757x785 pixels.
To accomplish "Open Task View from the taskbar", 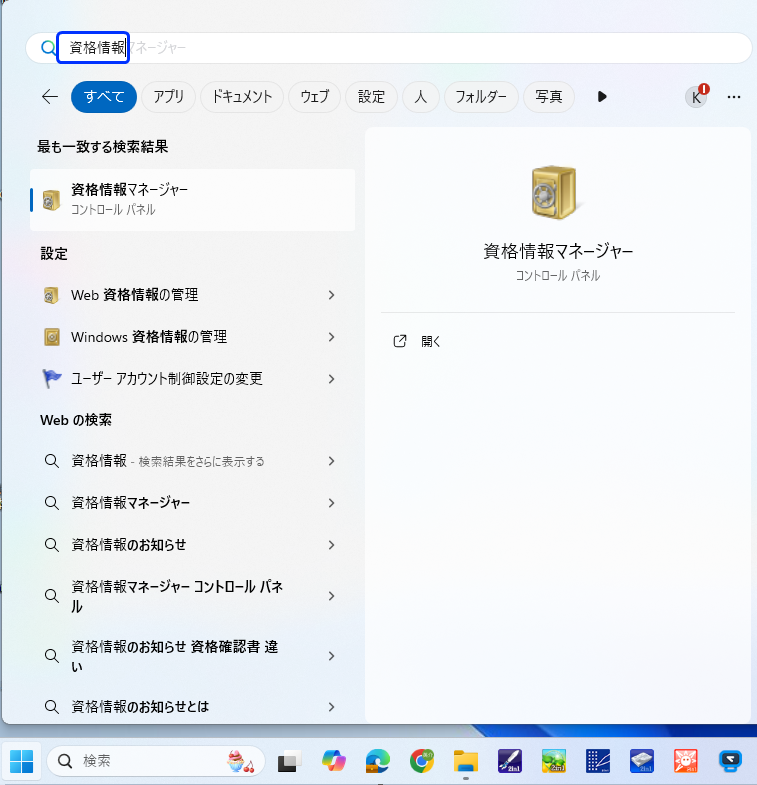I will tap(289, 761).
